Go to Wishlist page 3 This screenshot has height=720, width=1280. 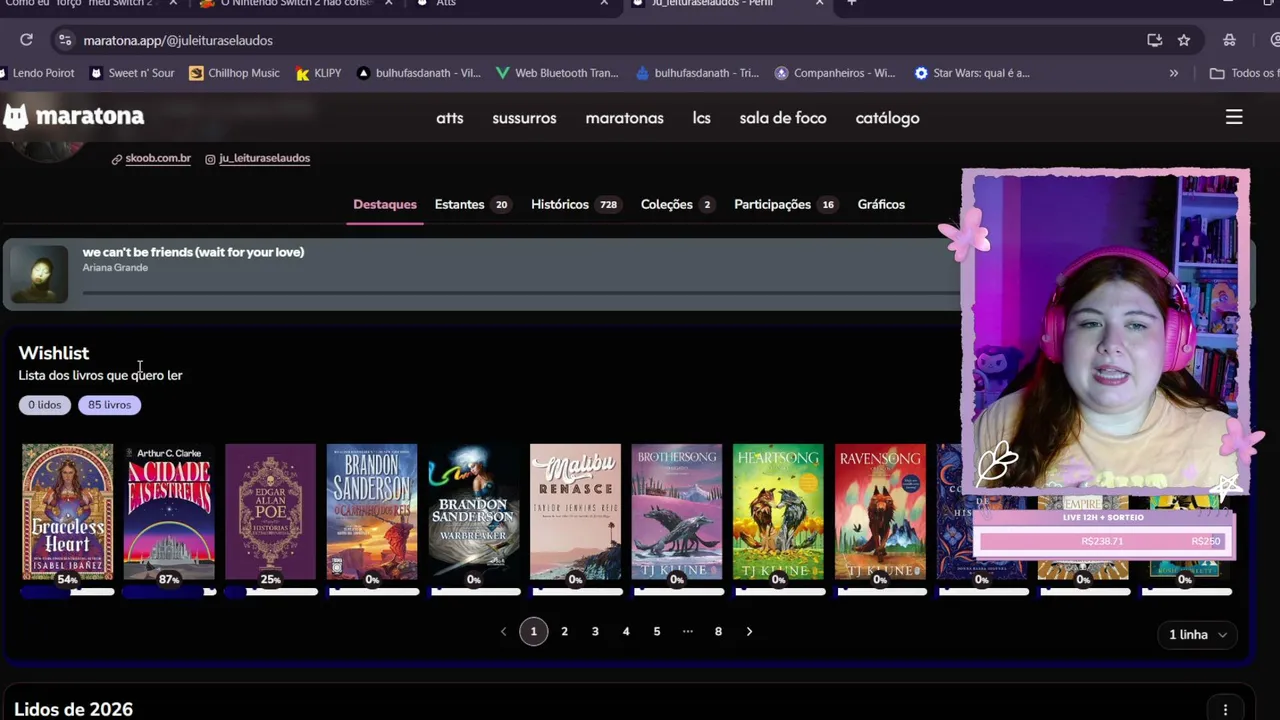point(595,632)
